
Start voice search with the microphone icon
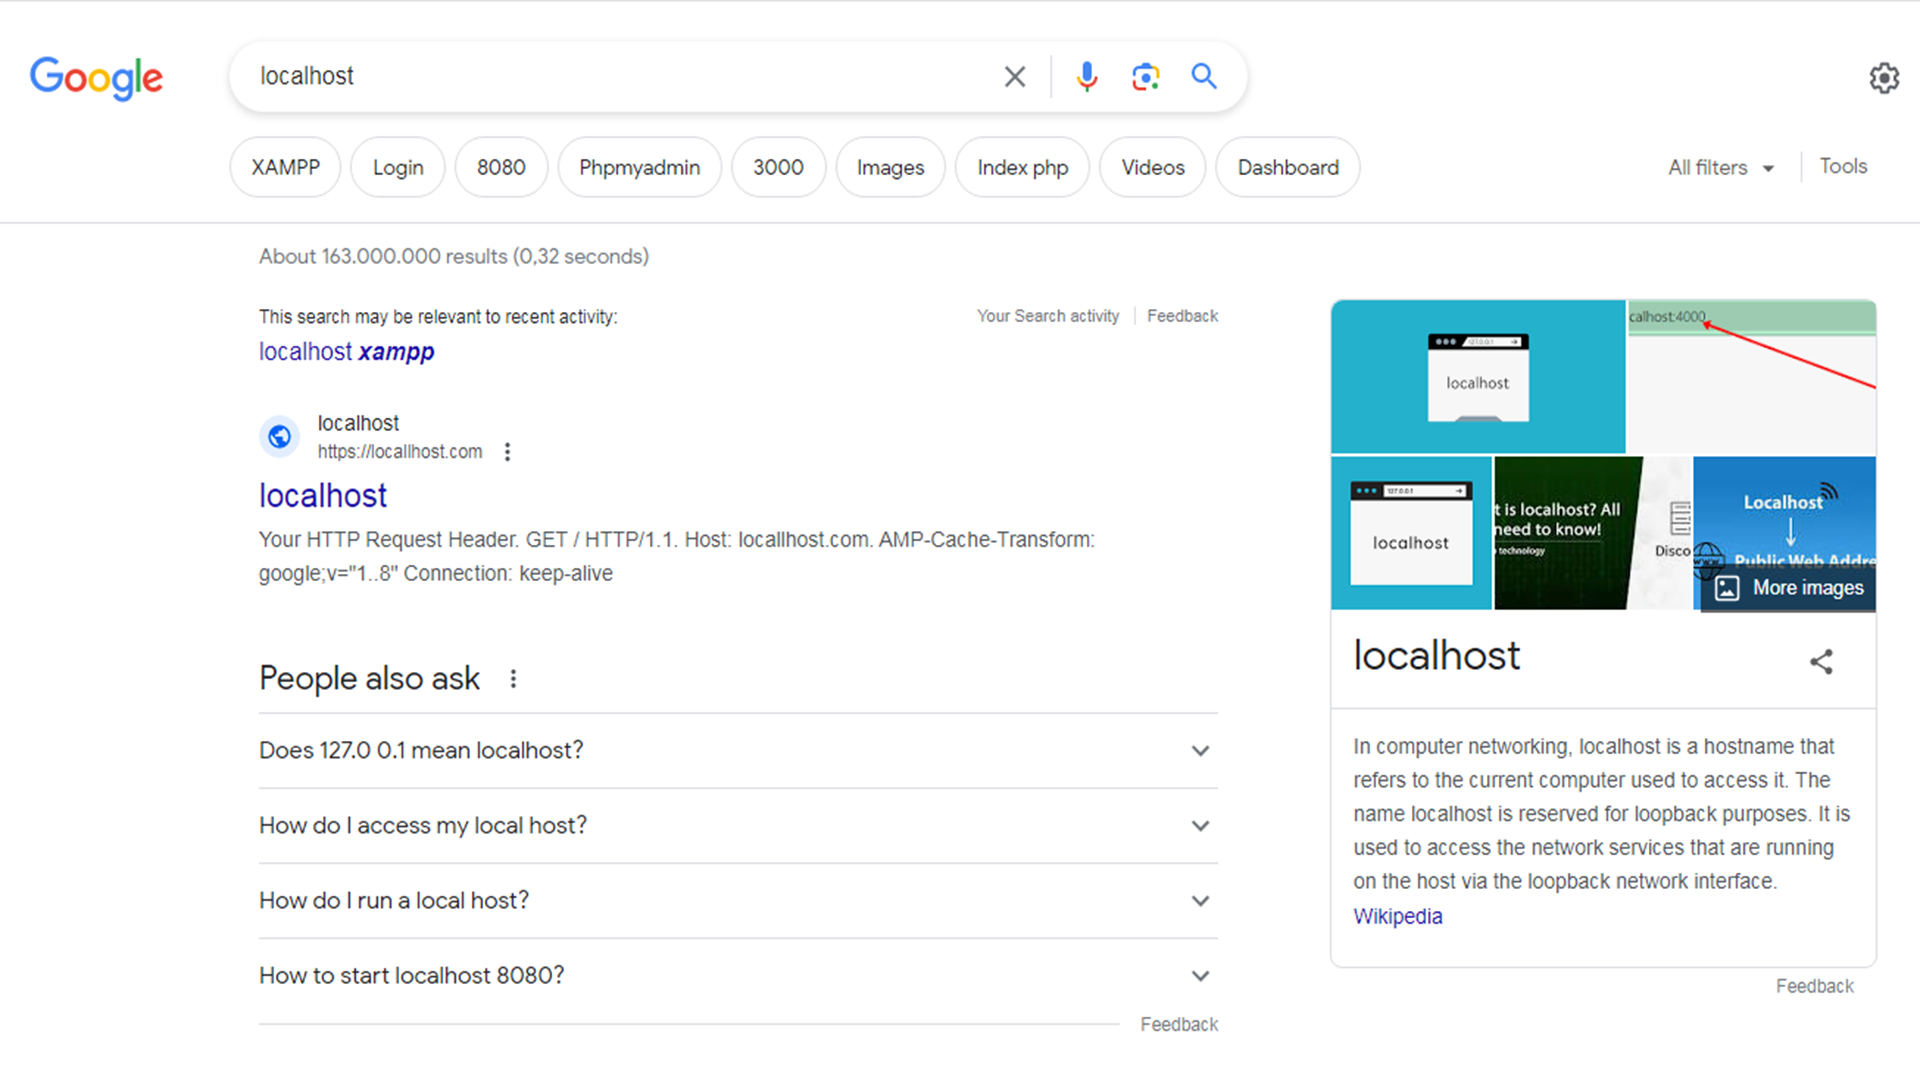coord(1087,76)
